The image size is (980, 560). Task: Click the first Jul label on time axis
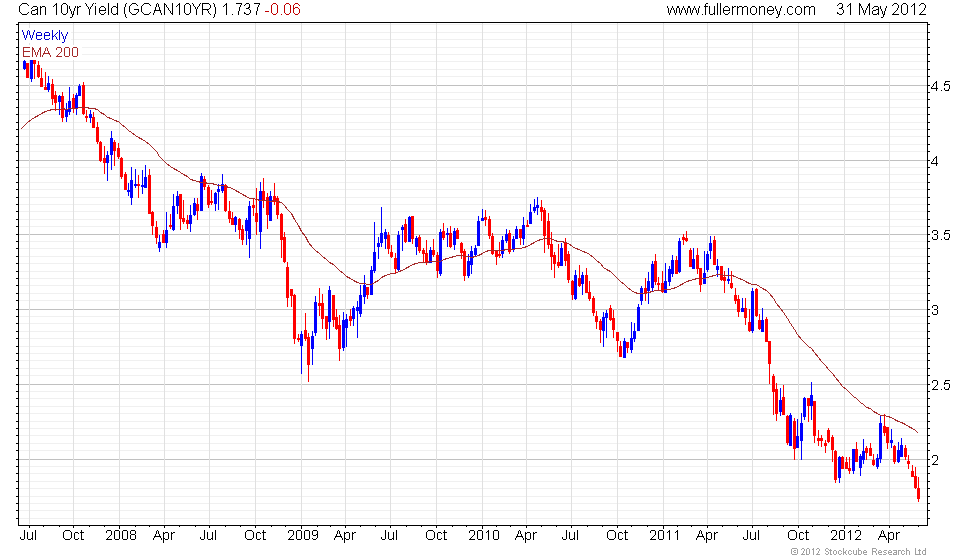pyautogui.click(x=28, y=536)
